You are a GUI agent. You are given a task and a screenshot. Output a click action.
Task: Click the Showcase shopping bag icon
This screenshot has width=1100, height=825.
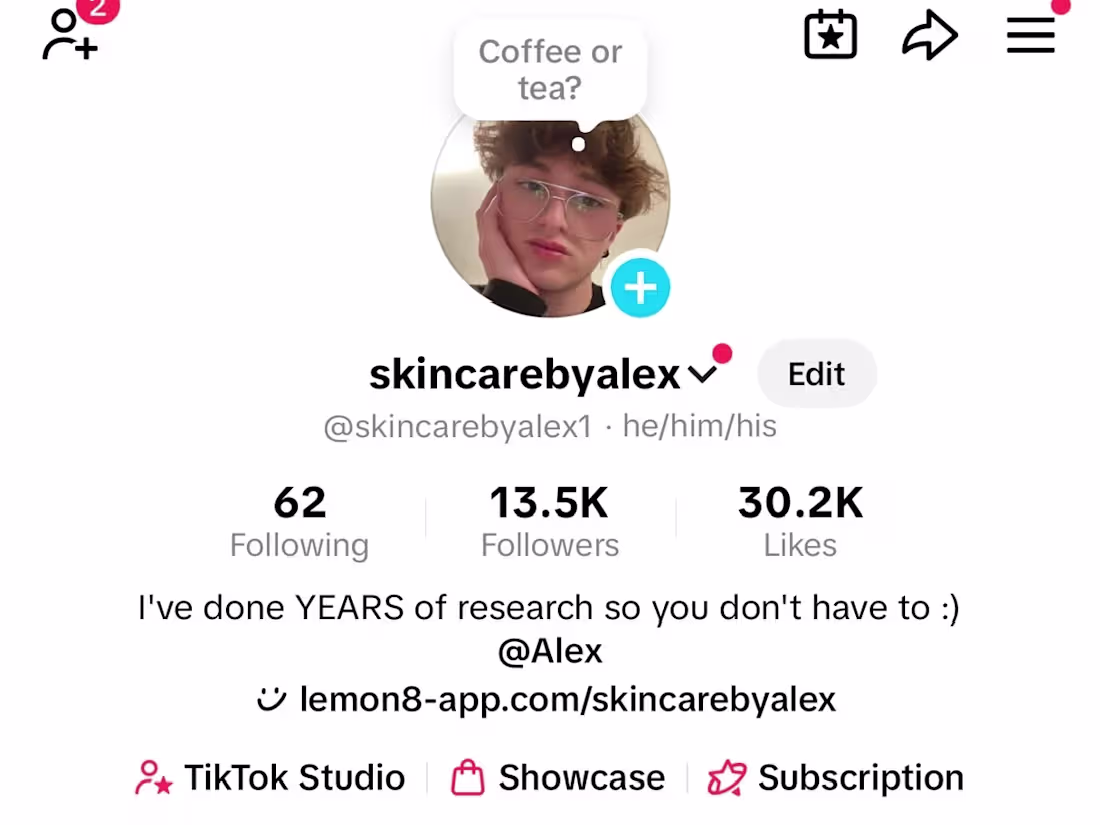tap(467, 778)
